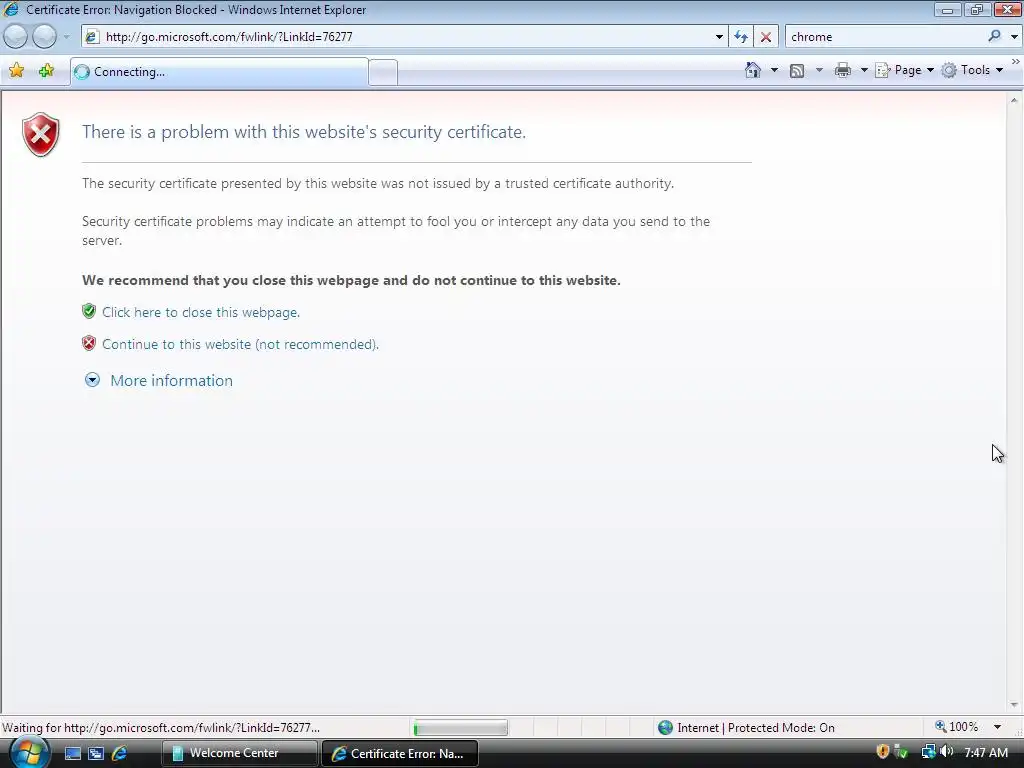Screen dimensions: 1024x768
Task: Click the IE logo in title bar
Action: click(11, 9)
